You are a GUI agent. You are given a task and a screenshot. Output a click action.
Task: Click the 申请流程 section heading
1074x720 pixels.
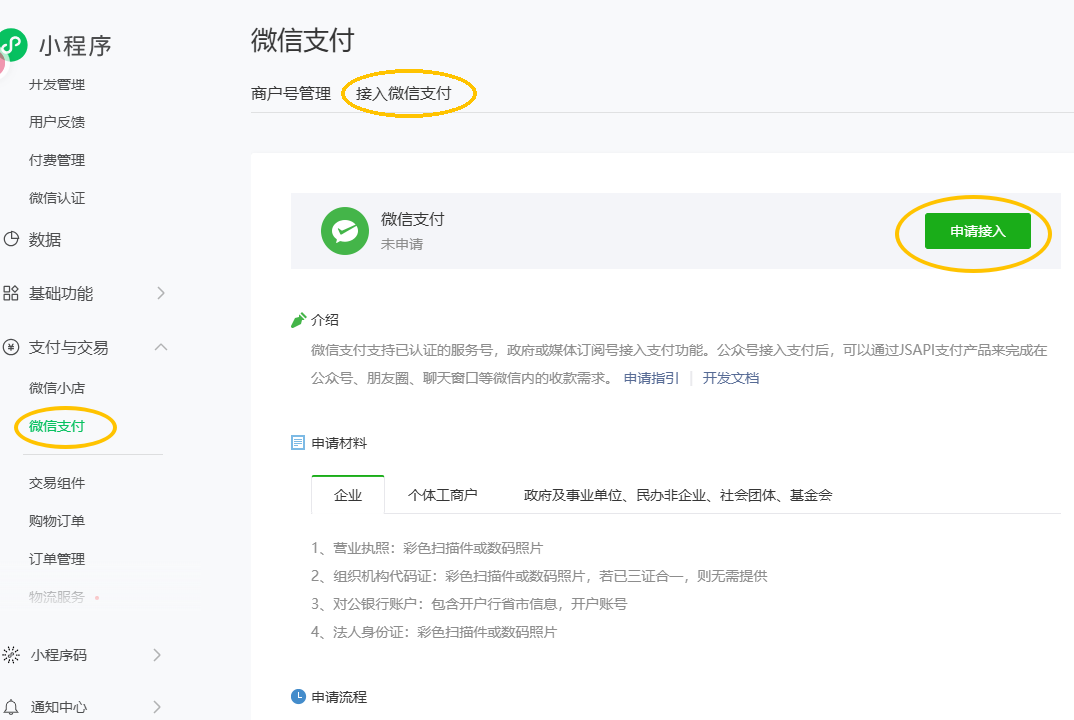coord(339,697)
